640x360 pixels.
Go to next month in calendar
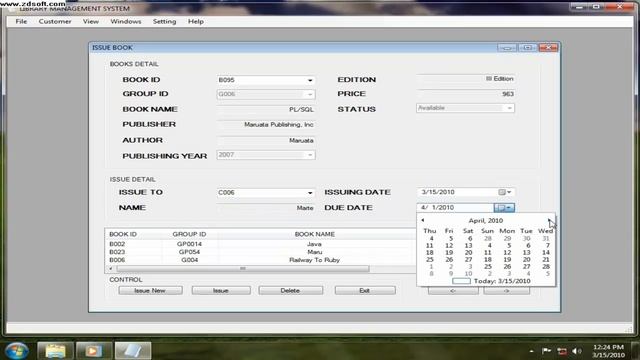coord(549,220)
